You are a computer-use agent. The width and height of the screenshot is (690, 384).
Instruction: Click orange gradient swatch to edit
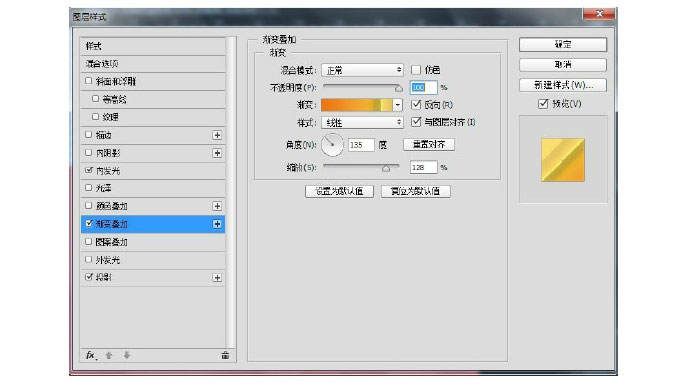357,105
